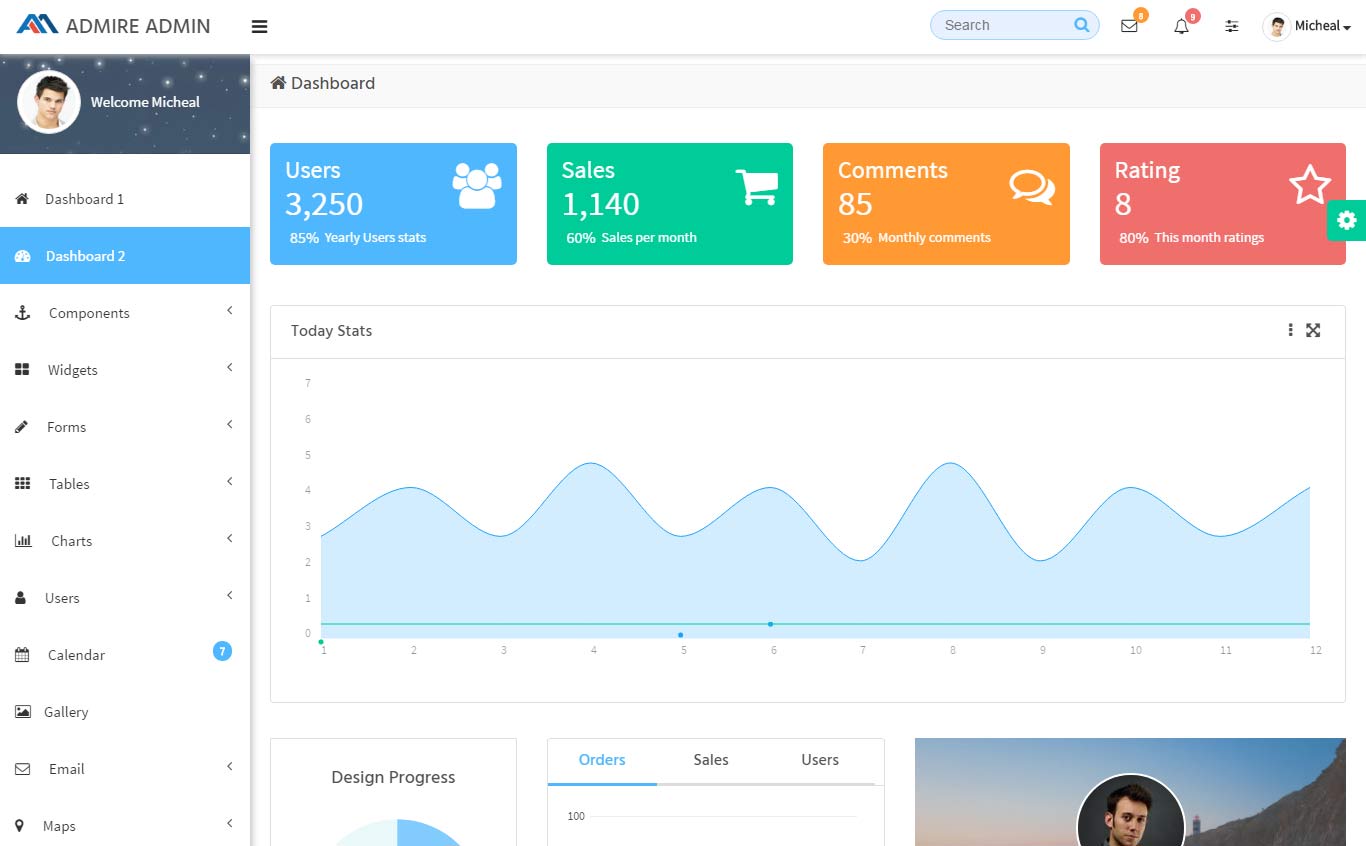Click the Users 3,250 stat card

393,204
